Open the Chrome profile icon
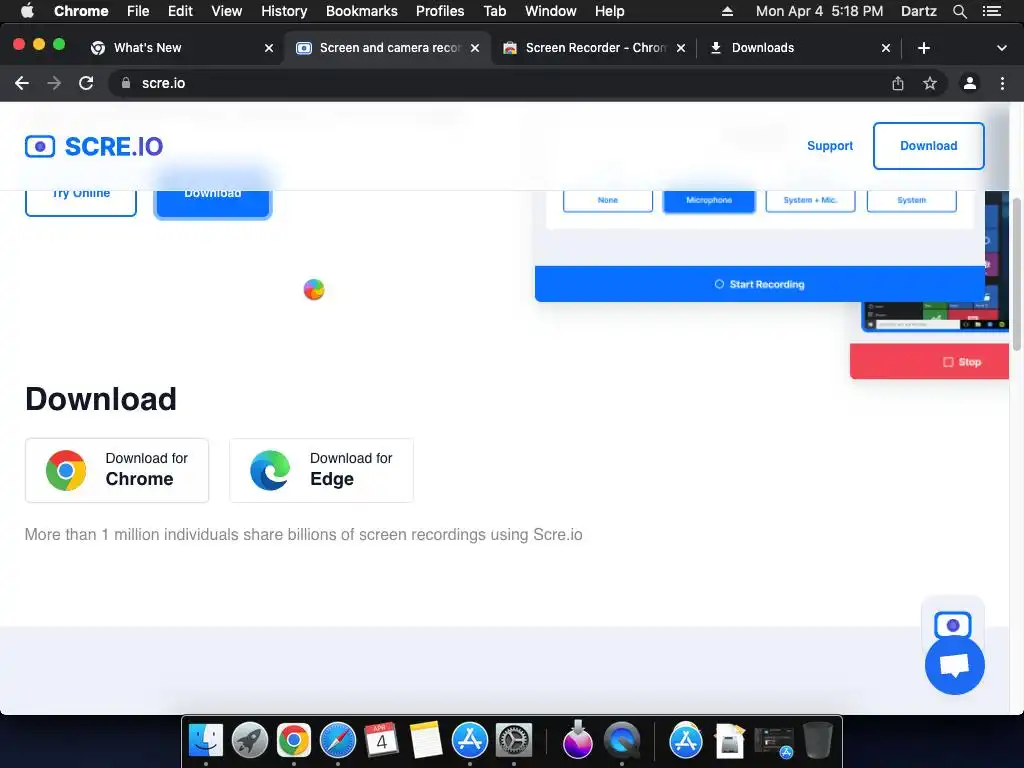 [969, 83]
